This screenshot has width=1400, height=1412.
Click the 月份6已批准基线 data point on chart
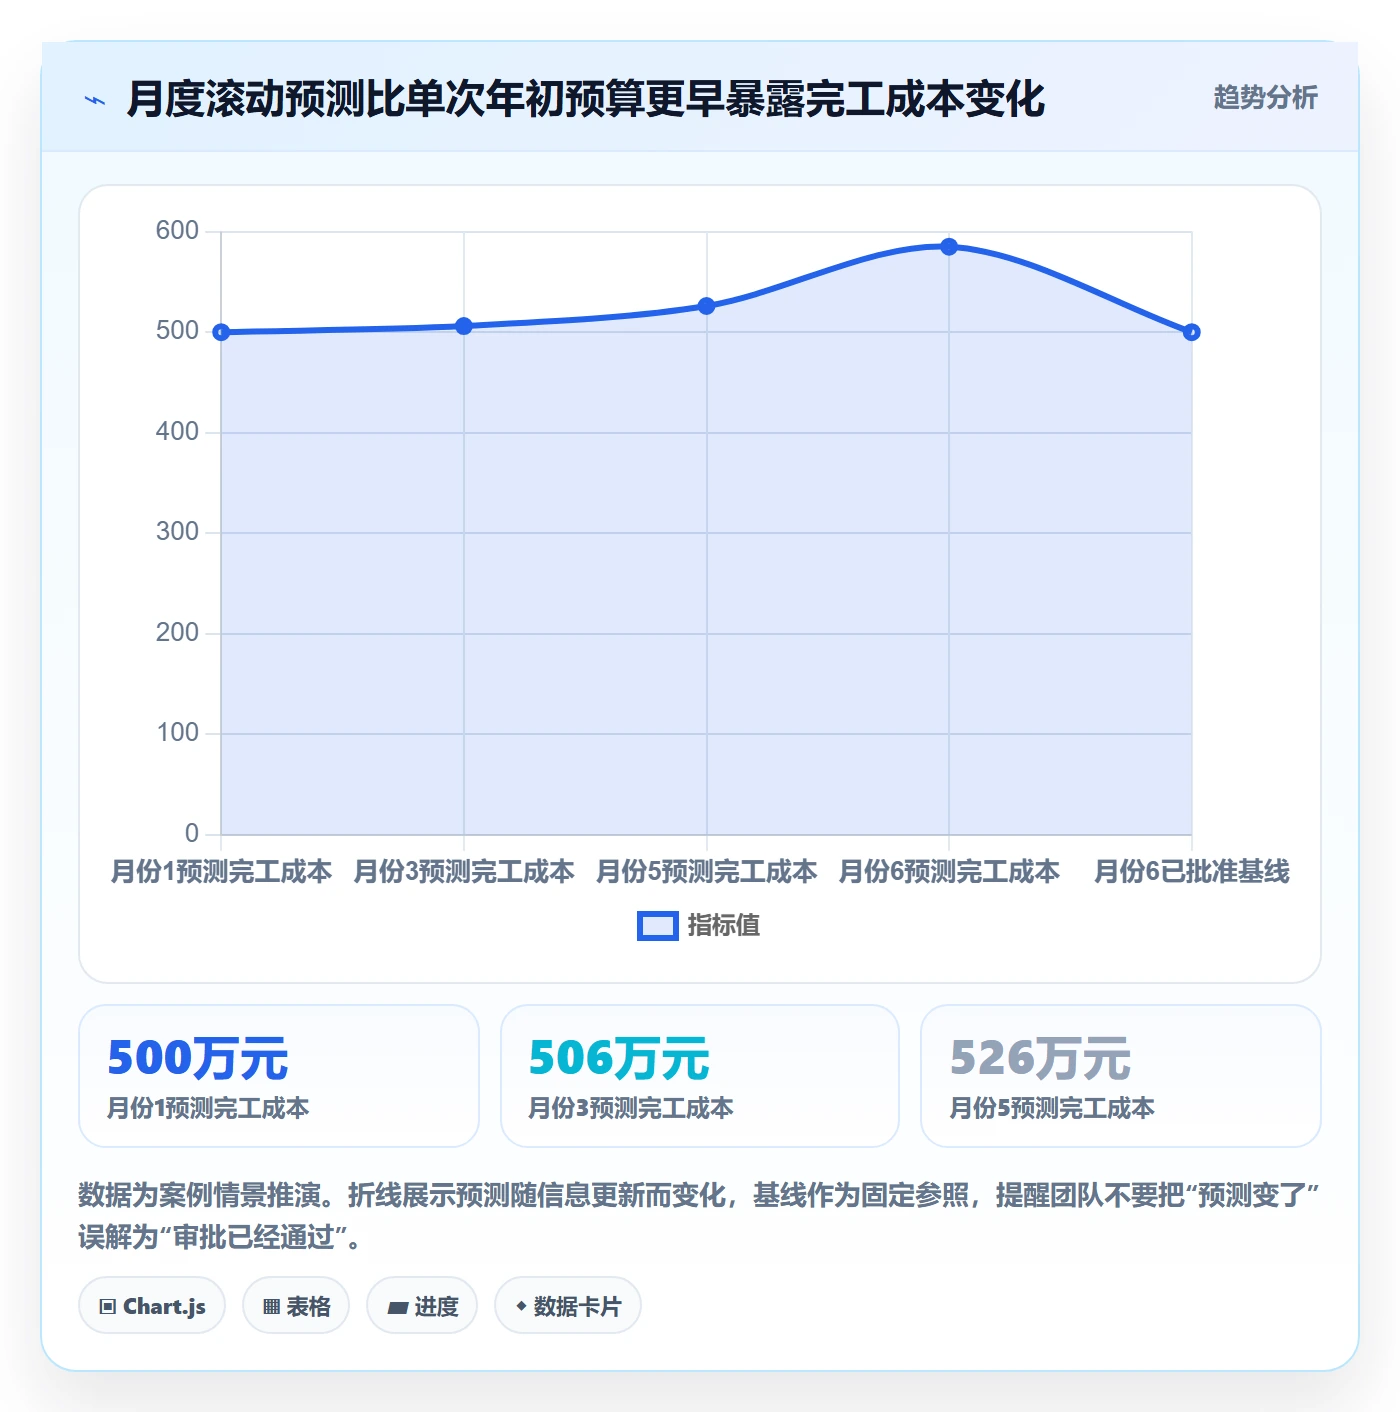point(1192,332)
